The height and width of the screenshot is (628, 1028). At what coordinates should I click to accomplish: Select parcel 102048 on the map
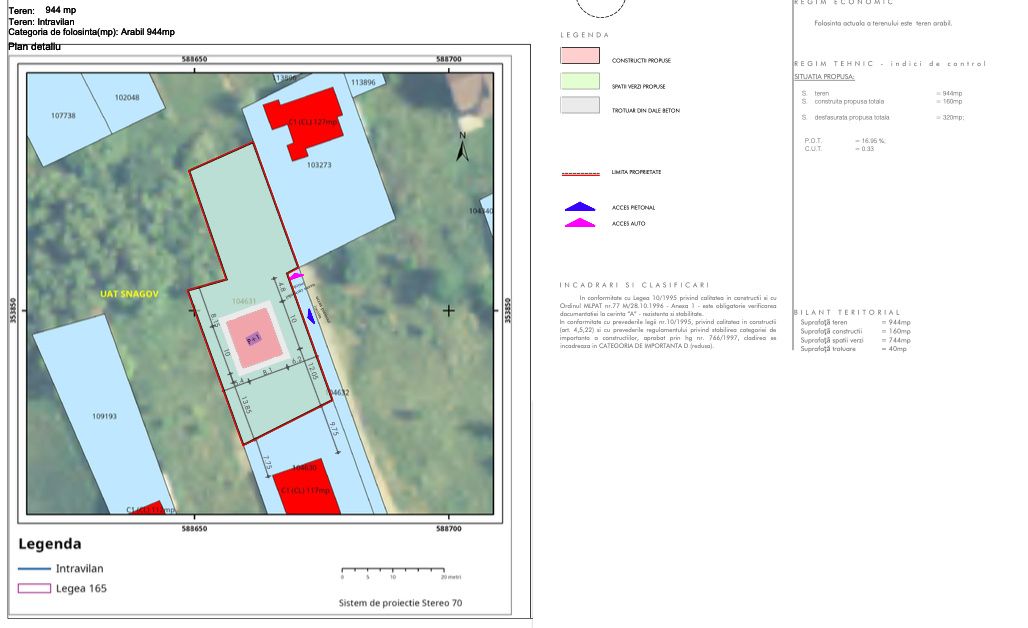tap(126, 98)
